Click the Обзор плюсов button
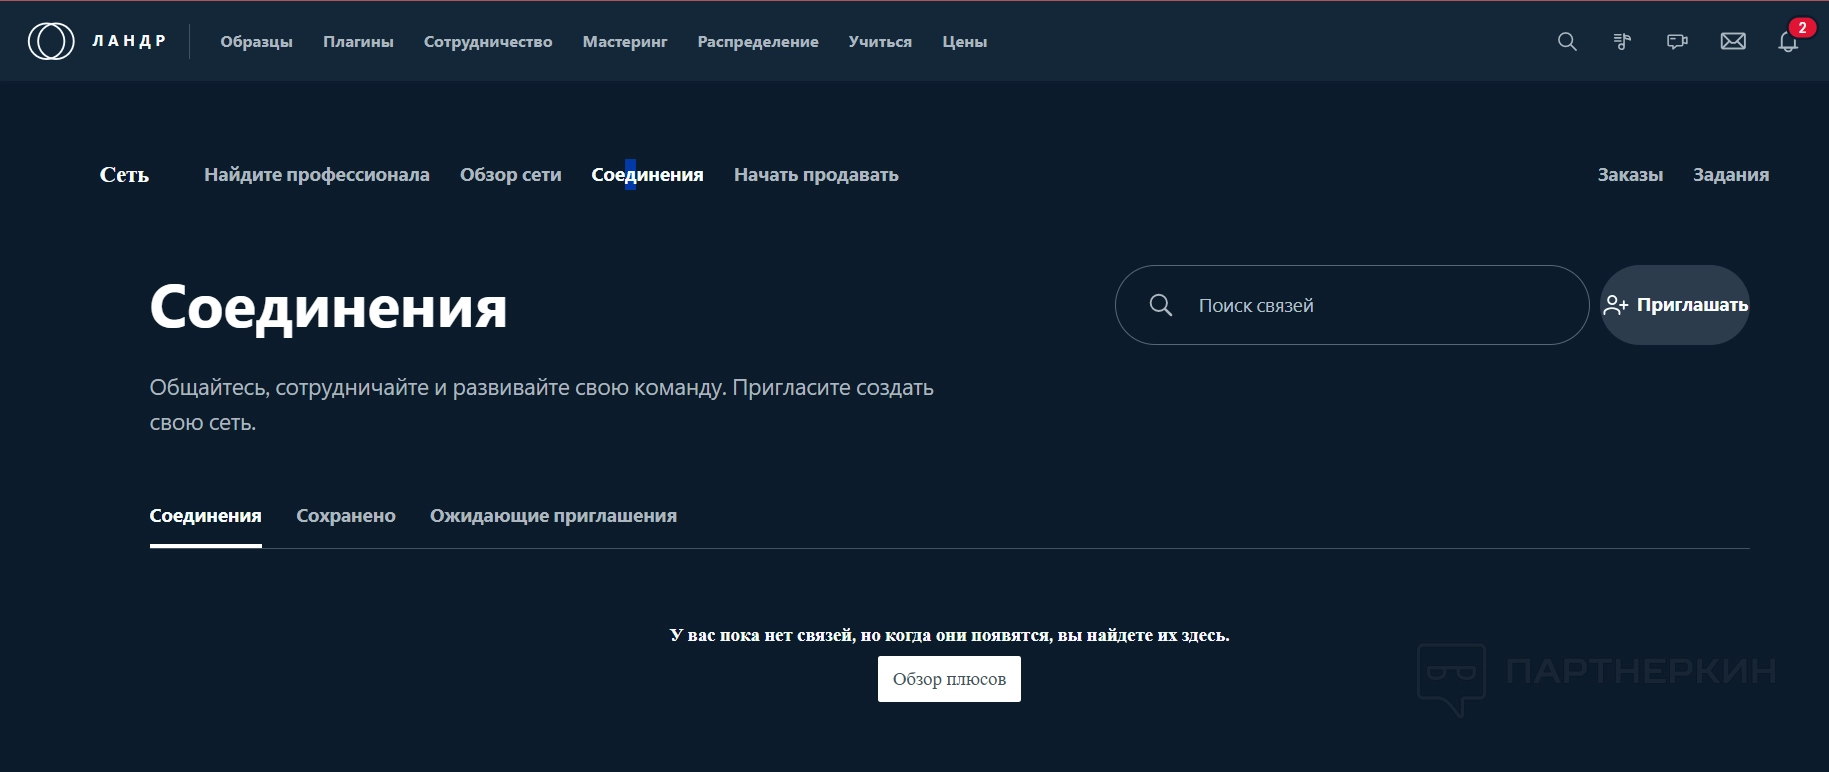 pyautogui.click(x=949, y=679)
